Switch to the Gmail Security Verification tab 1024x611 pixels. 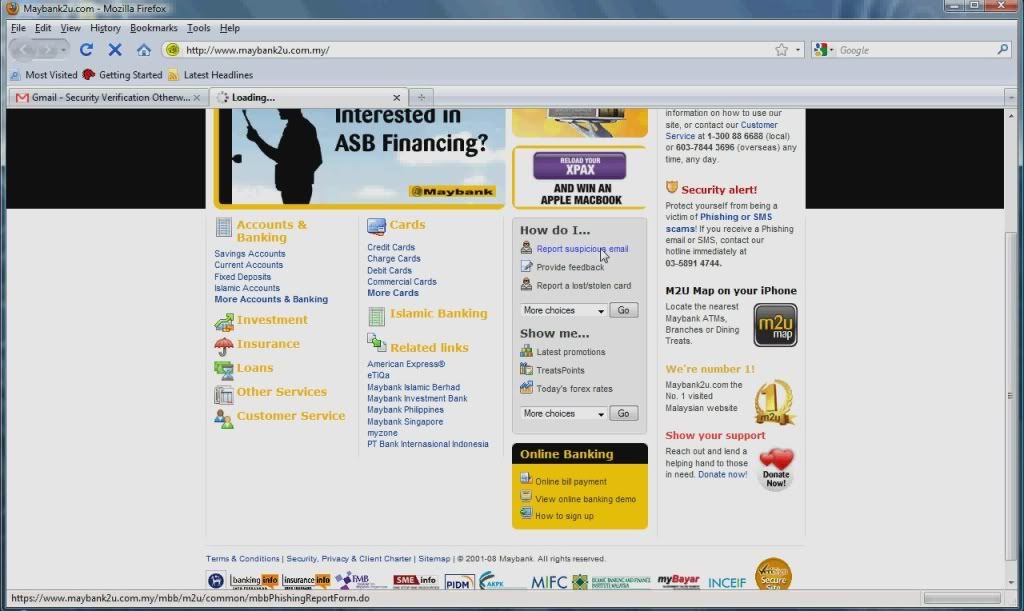pos(108,97)
